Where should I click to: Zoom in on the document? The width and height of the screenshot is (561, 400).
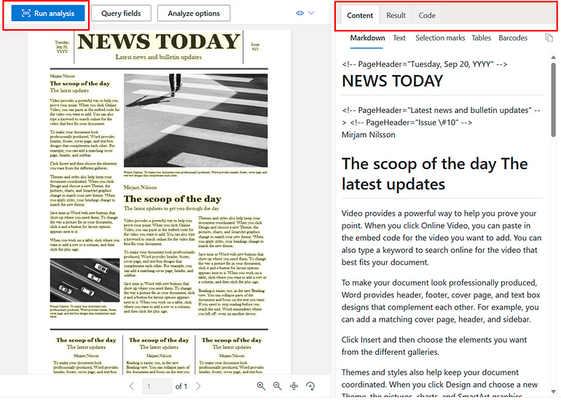pyautogui.click(x=261, y=386)
